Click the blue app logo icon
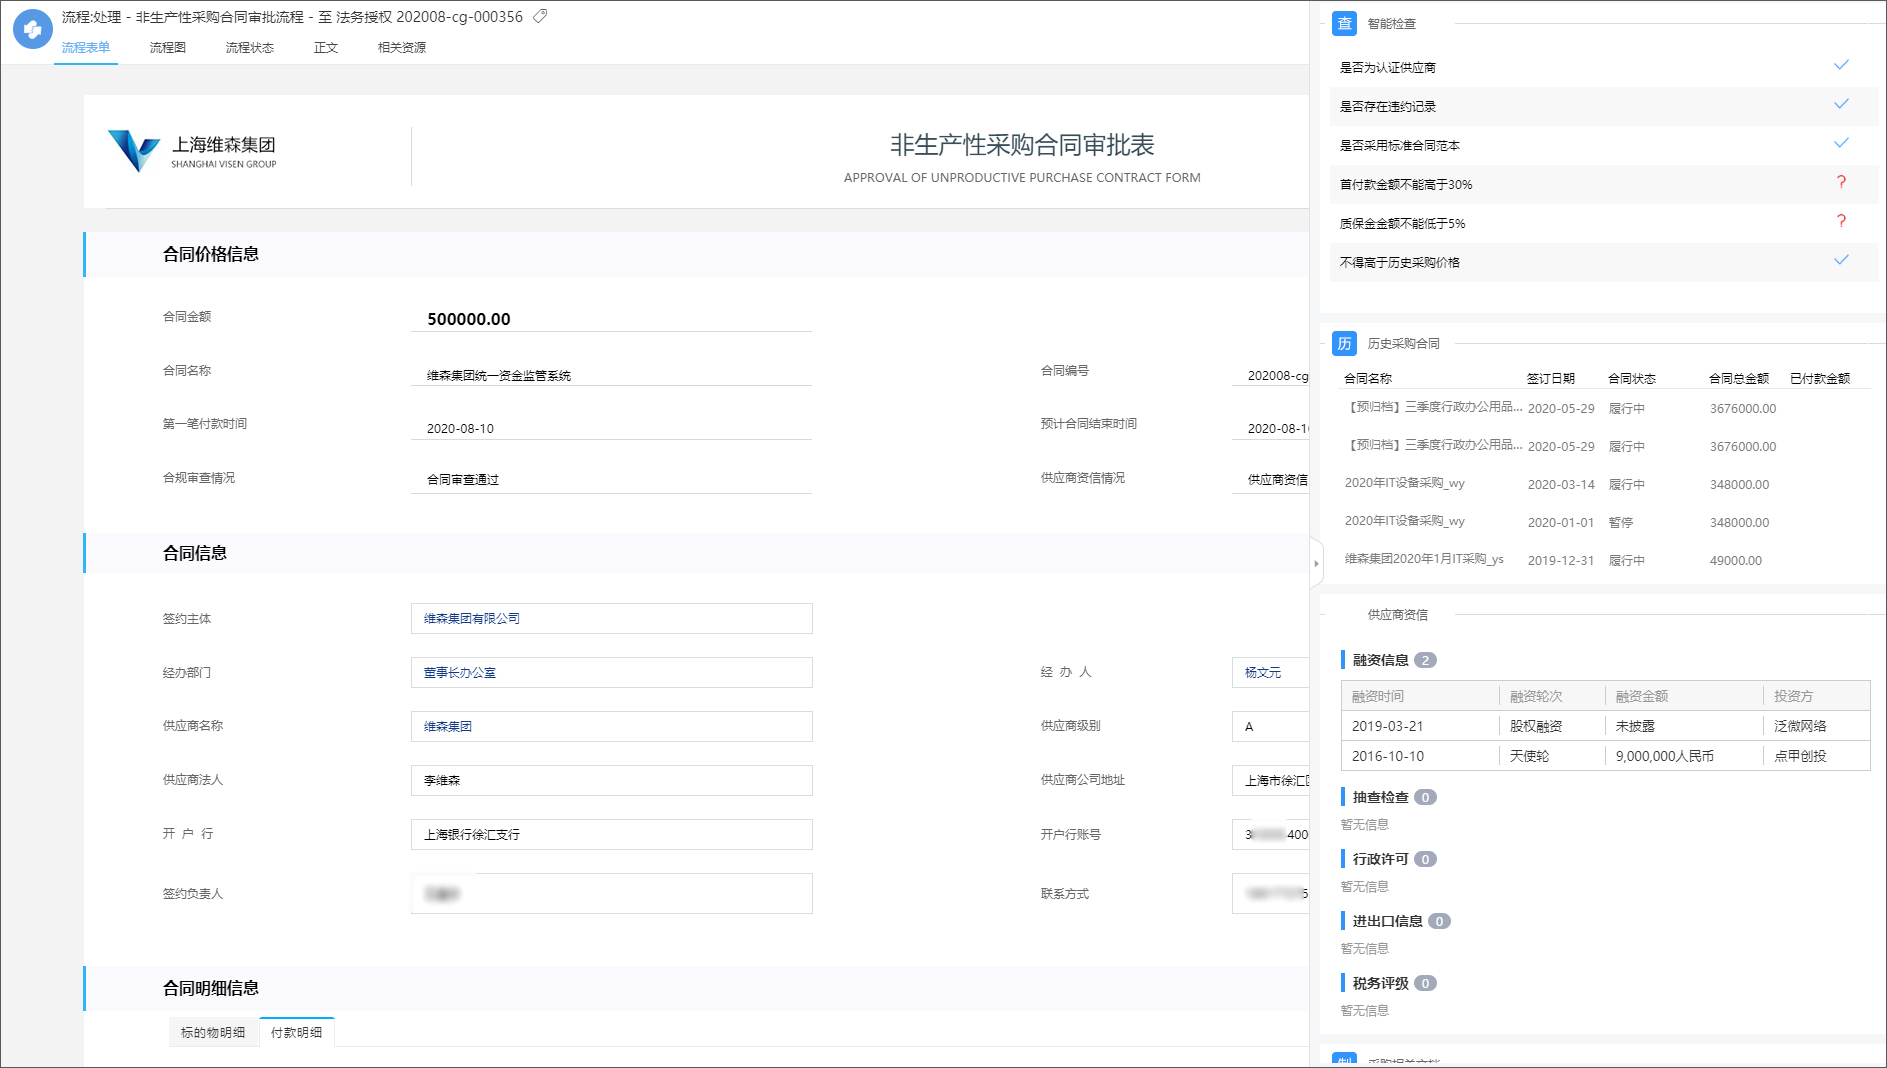The width and height of the screenshot is (1887, 1068). tap(32, 29)
